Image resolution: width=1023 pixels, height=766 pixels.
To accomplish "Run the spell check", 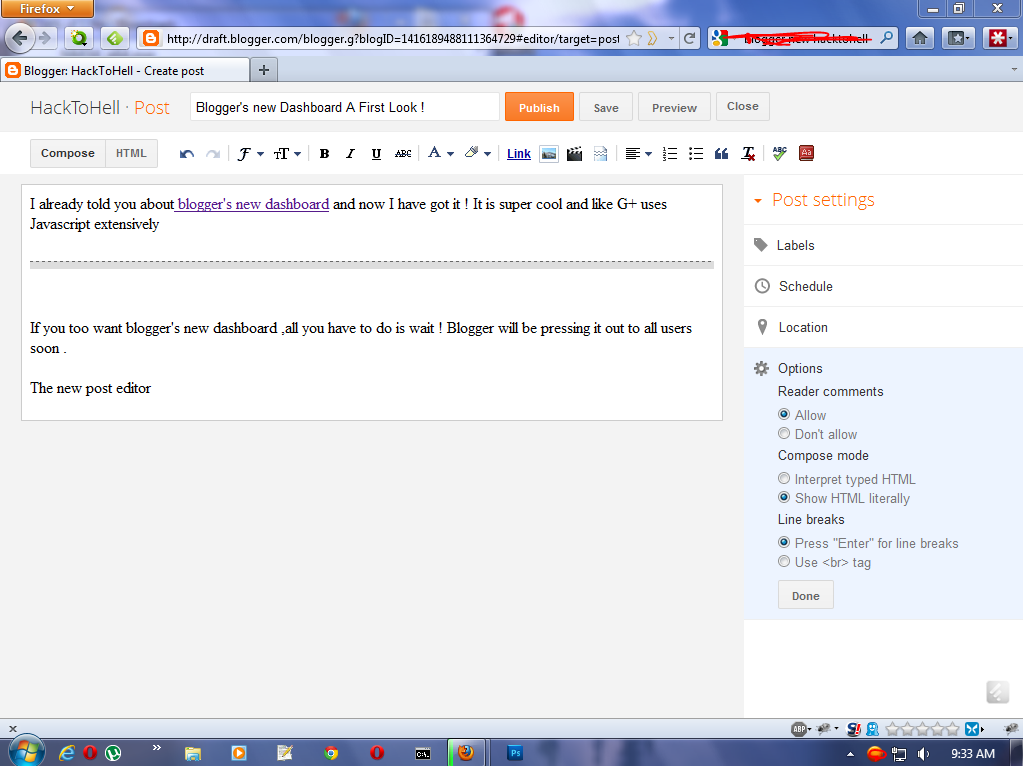I will (x=780, y=153).
